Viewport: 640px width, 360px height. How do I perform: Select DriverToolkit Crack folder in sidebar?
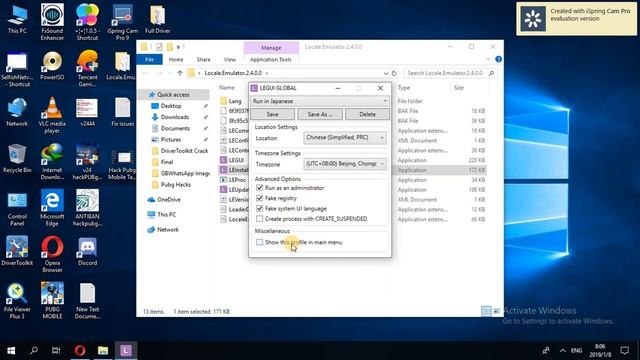tap(184, 151)
